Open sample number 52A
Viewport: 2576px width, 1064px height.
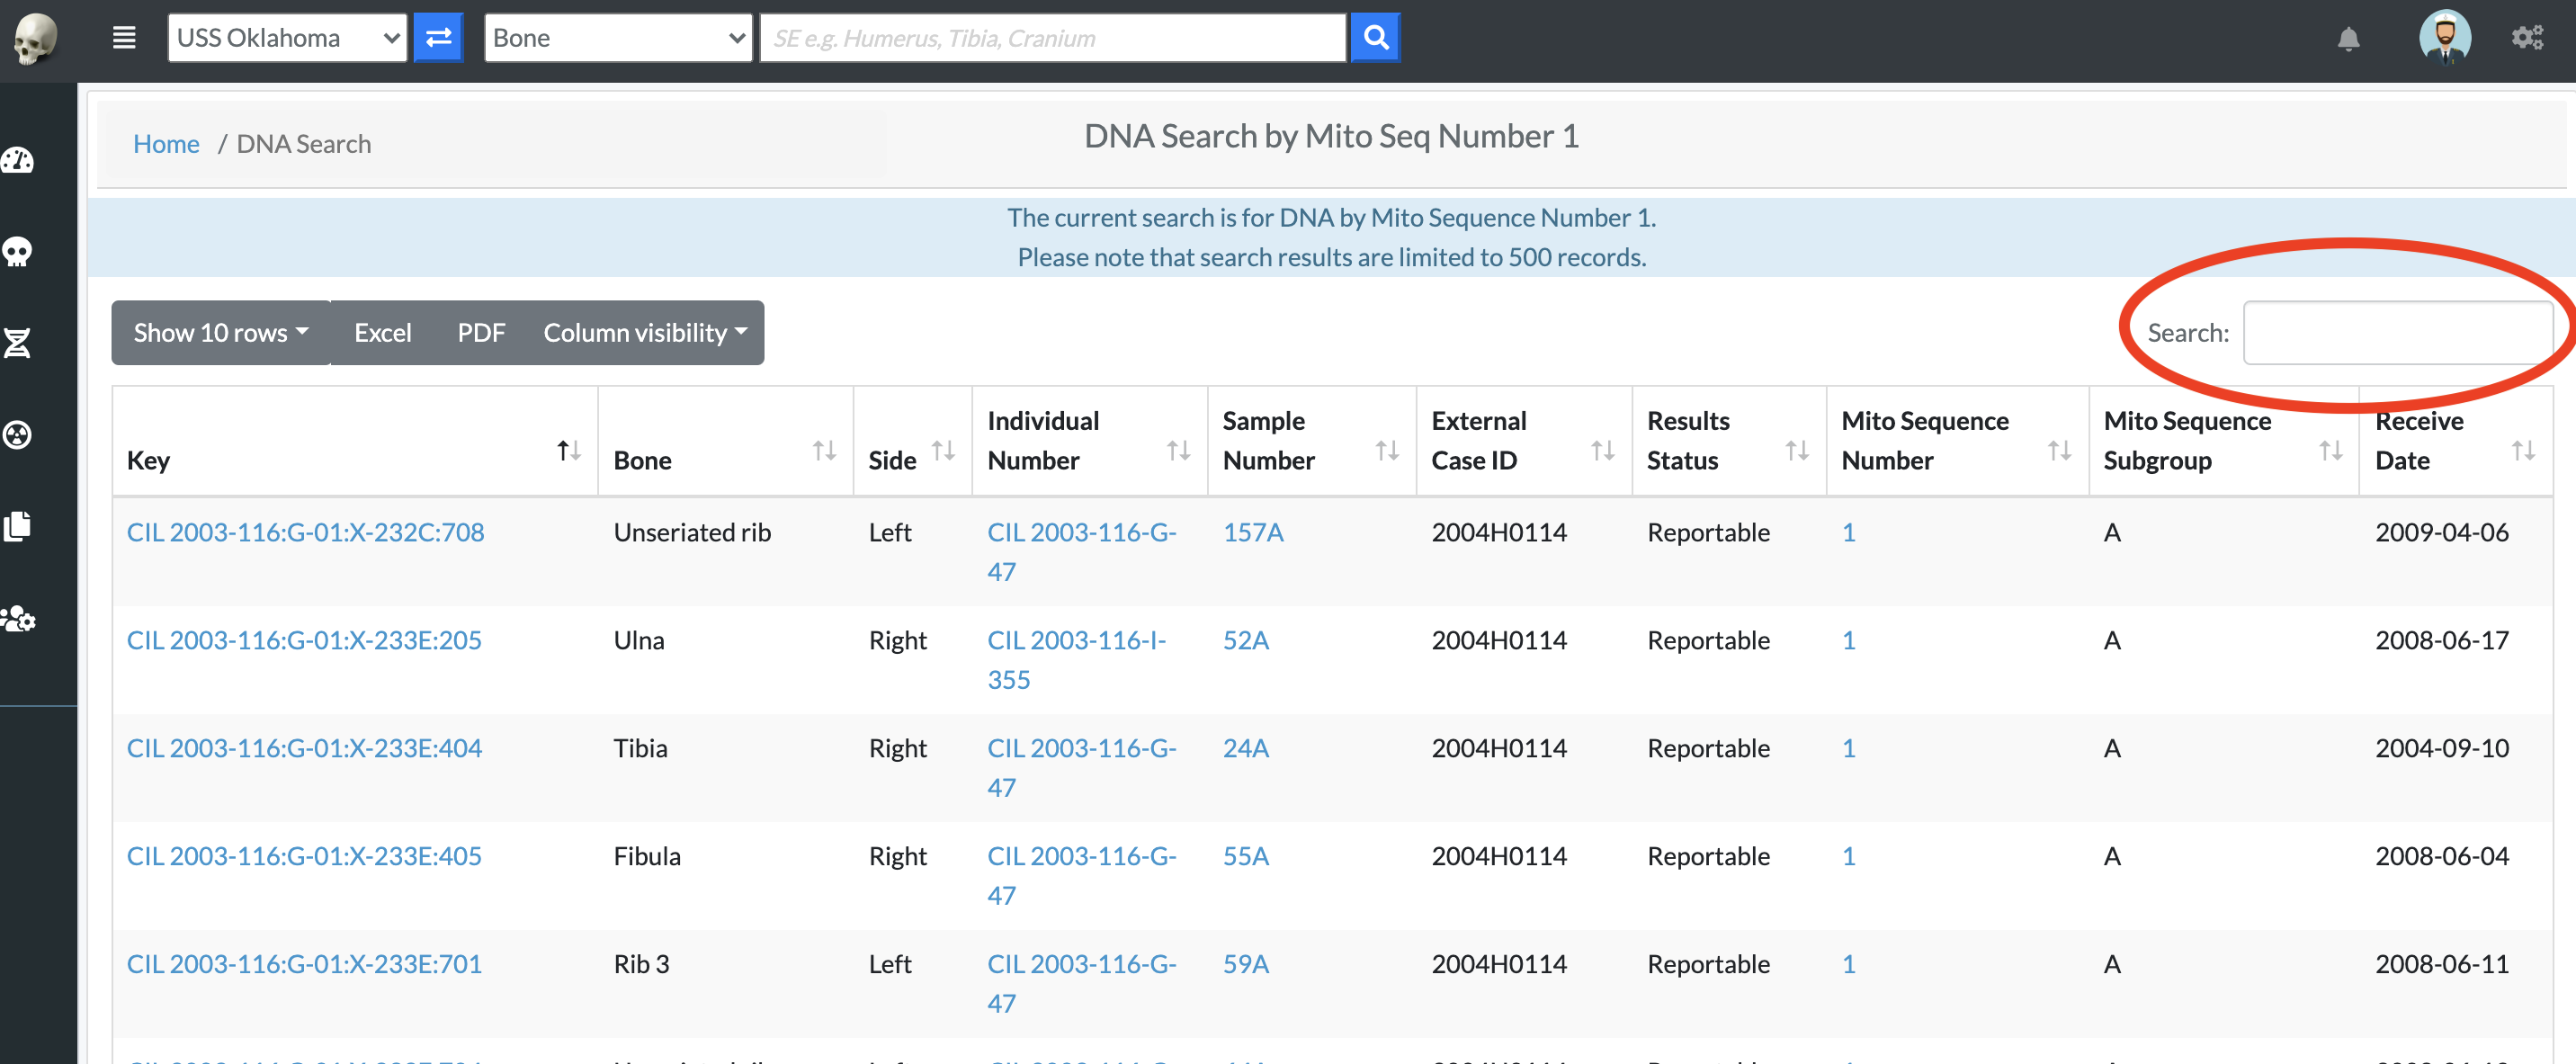(x=1246, y=640)
